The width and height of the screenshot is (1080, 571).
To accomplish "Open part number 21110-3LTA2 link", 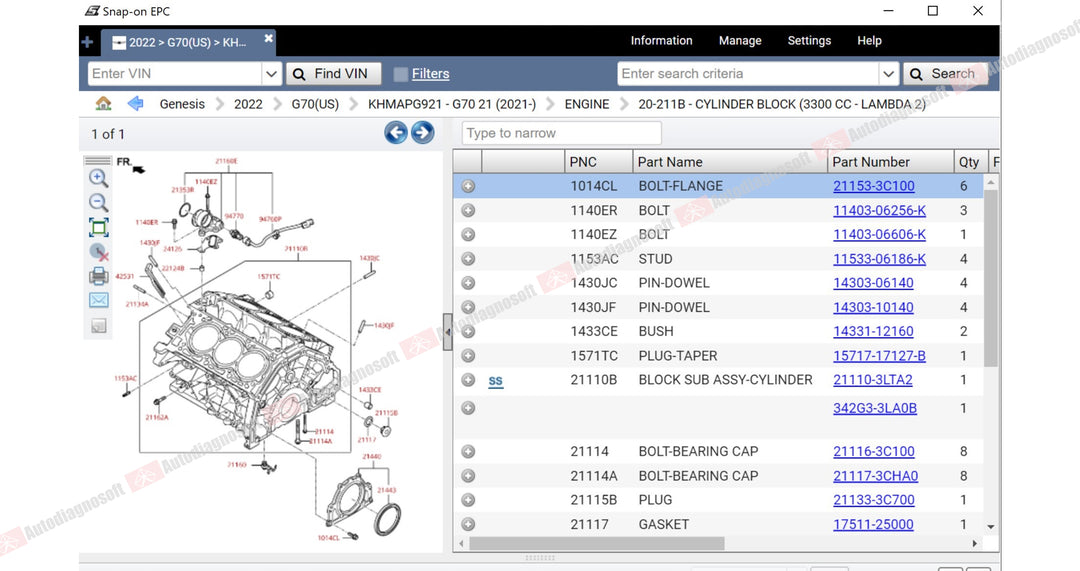I will [x=873, y=380].
